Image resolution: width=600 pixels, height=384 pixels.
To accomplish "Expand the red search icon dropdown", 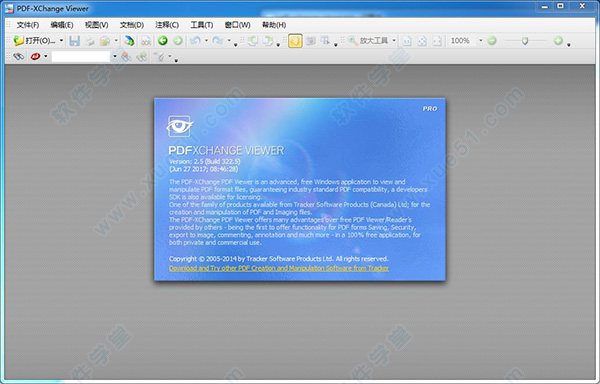I will pyautogui.click(x=46, y=57).
